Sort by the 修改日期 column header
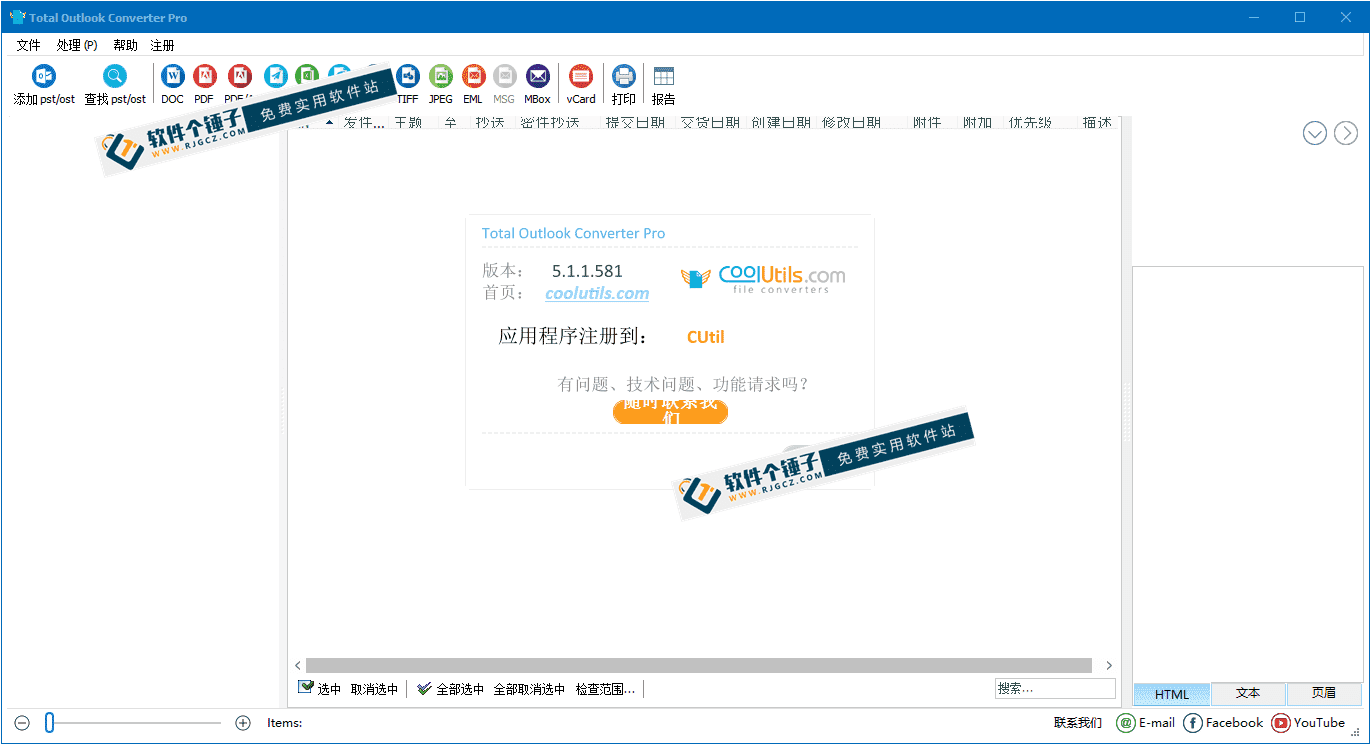1371x745 pixels. tap(852, 122)
